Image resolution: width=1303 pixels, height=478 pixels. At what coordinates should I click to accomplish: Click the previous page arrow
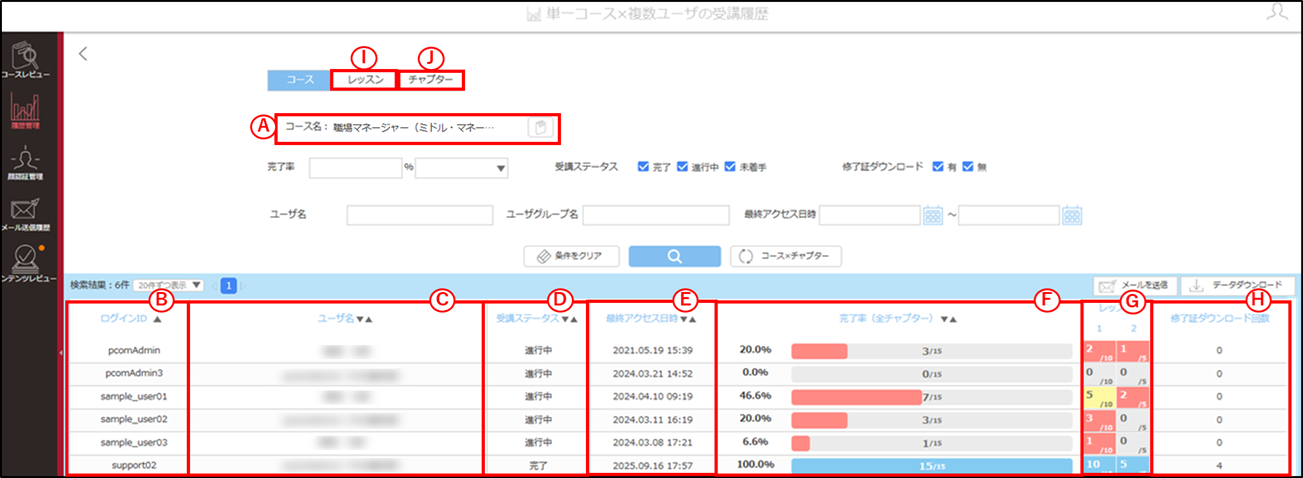point(213,286)
